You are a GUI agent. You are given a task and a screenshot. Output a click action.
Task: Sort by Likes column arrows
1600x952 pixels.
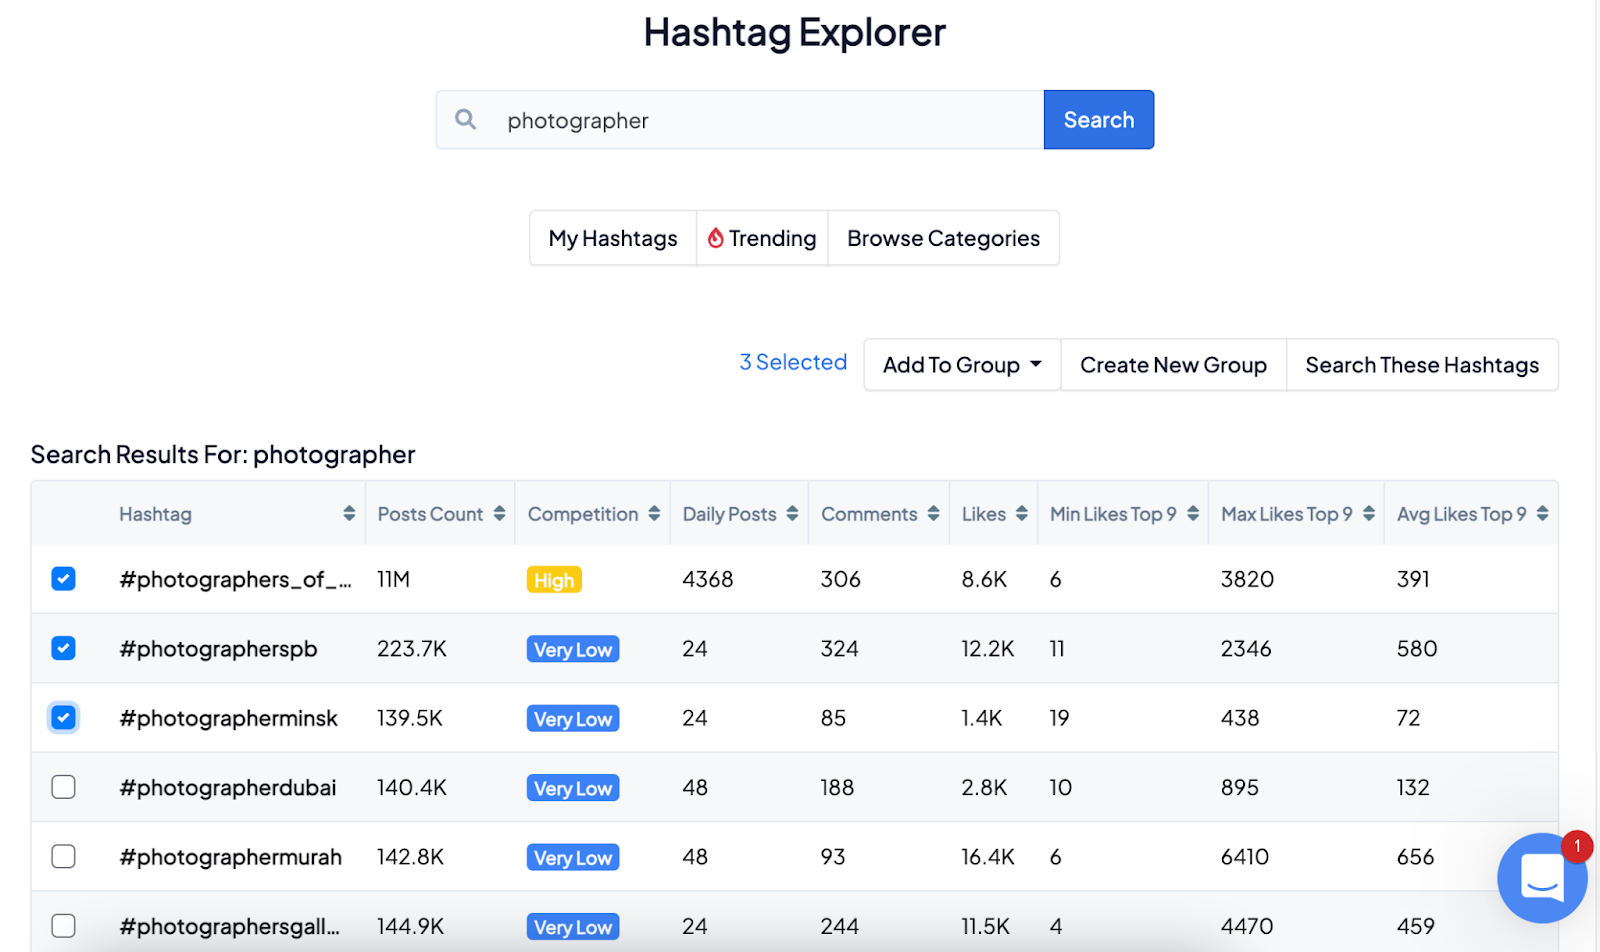pos(1021,514)
